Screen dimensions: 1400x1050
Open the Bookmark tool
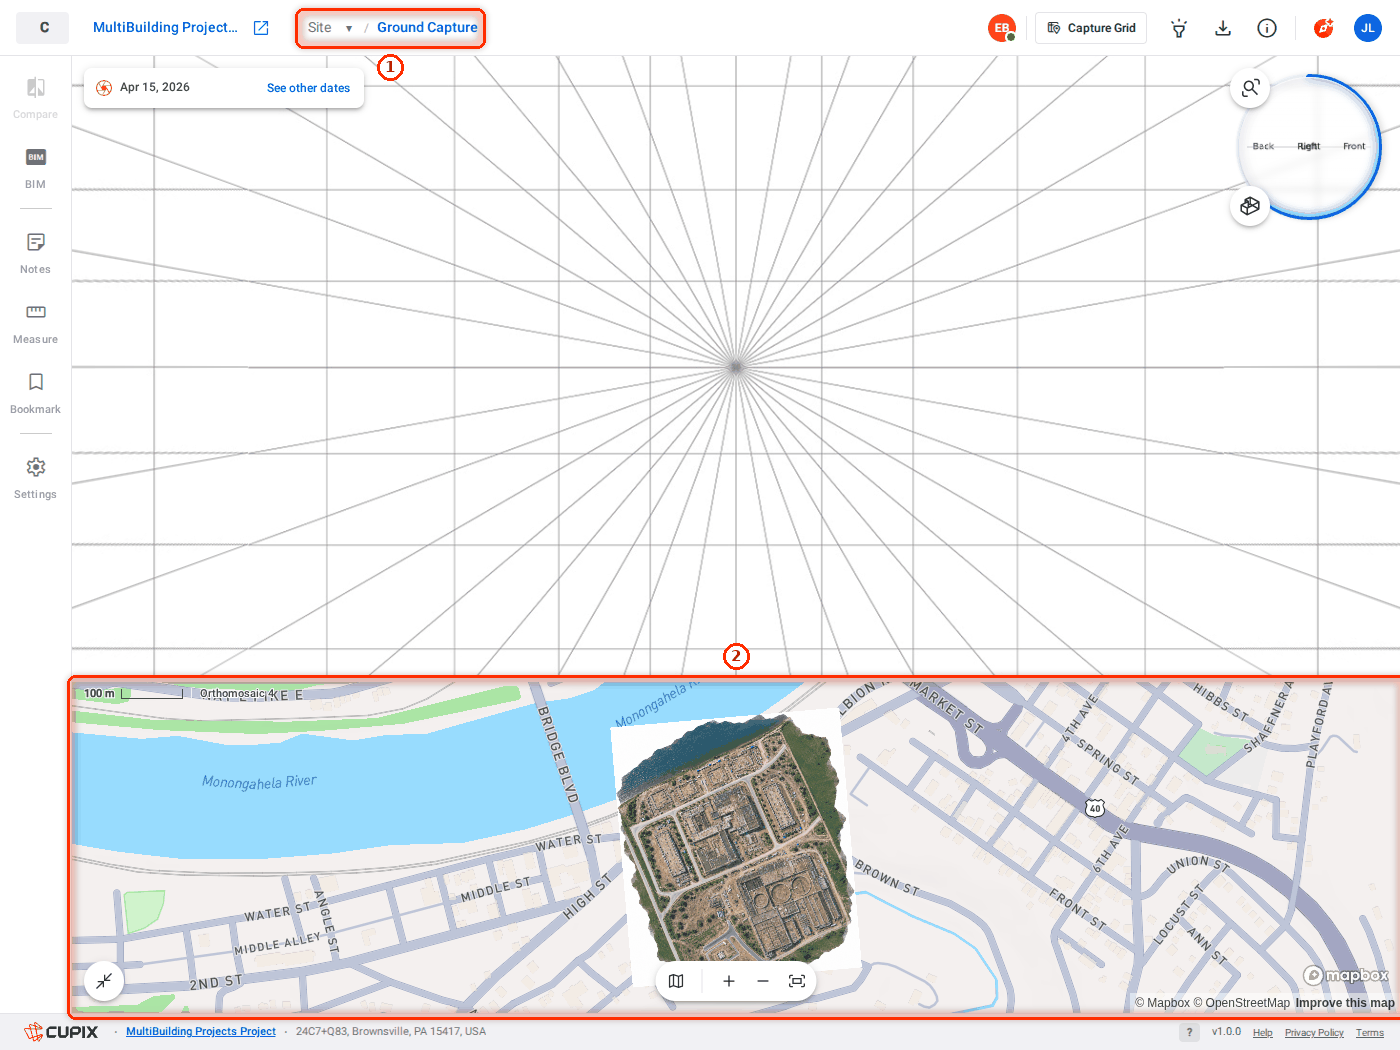click(35, 393)
